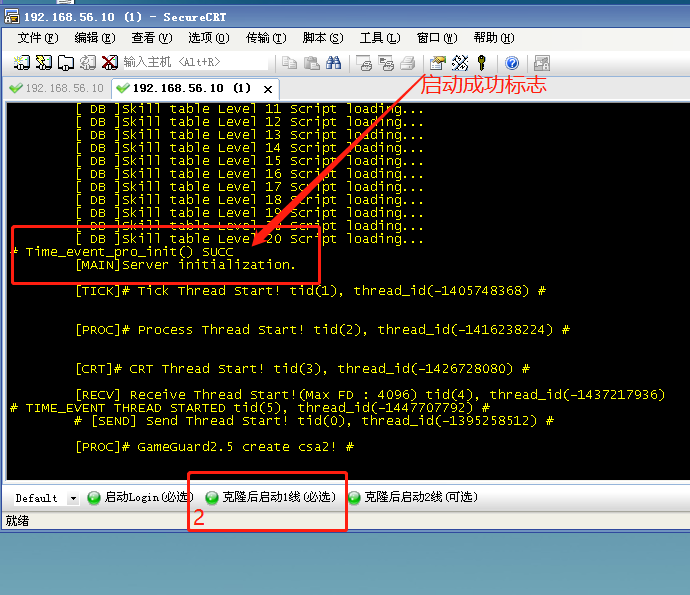Click the Paste clipboard icon
This screenshot has width=690, height=595.
click(312, 63)
